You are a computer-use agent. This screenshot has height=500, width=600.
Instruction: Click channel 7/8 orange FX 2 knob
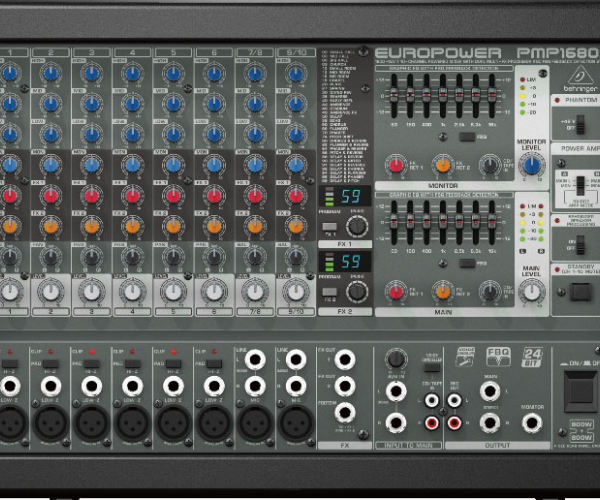click(255, 226)
